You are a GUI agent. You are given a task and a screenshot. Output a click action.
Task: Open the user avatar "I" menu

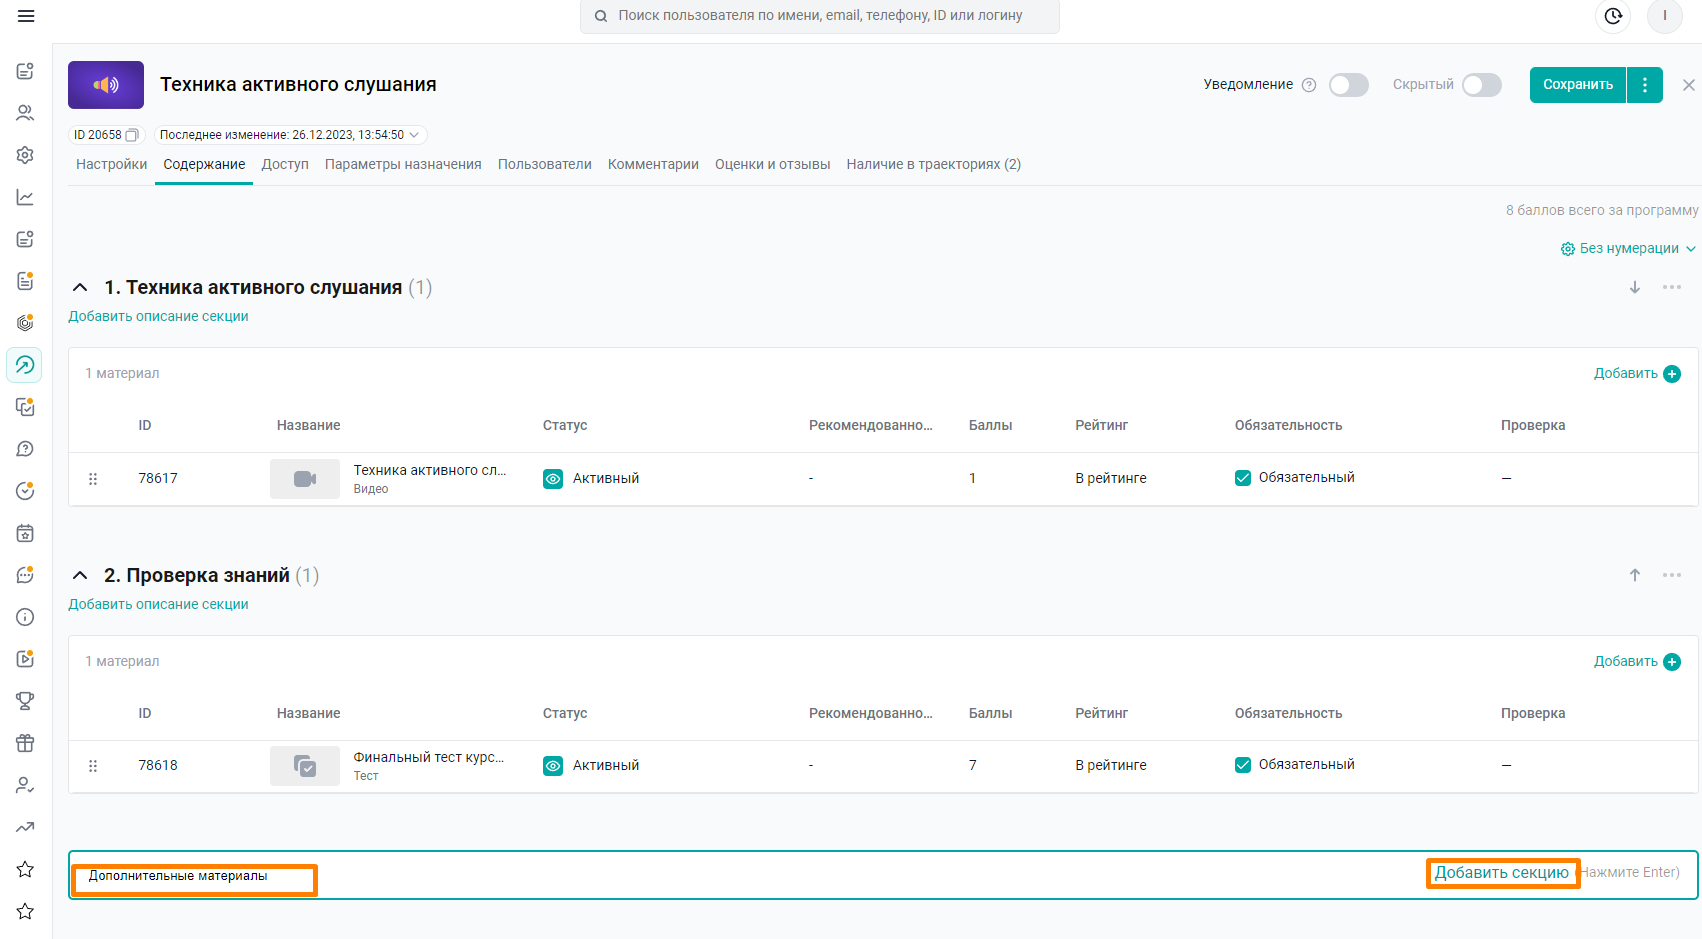(x=1665, y=16)
